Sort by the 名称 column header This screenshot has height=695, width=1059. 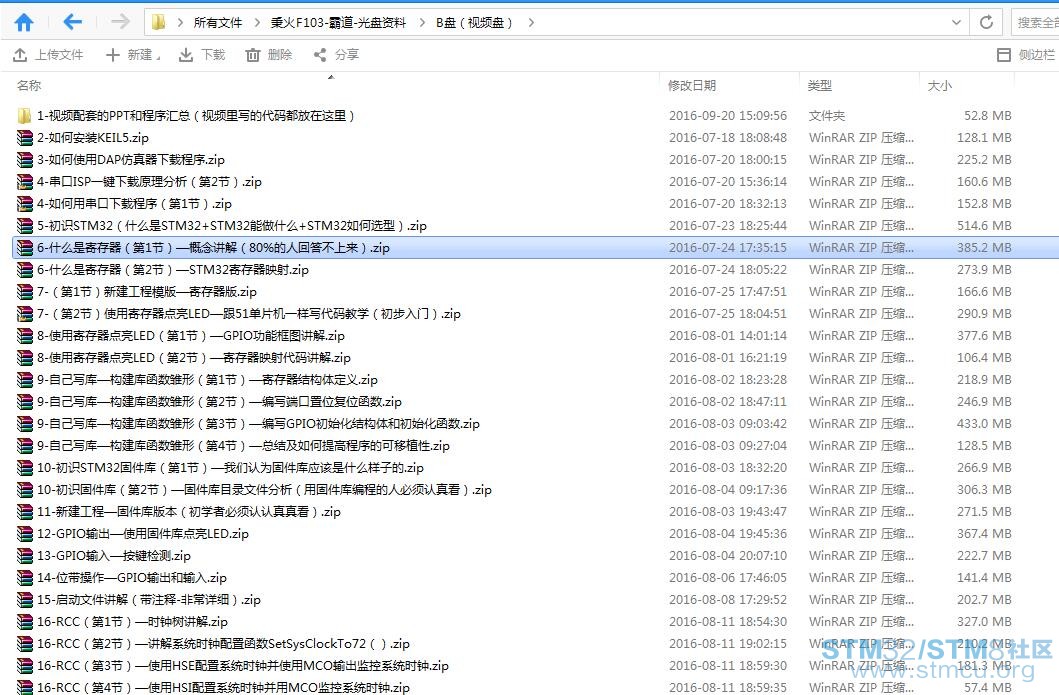[x=29, y=85]
